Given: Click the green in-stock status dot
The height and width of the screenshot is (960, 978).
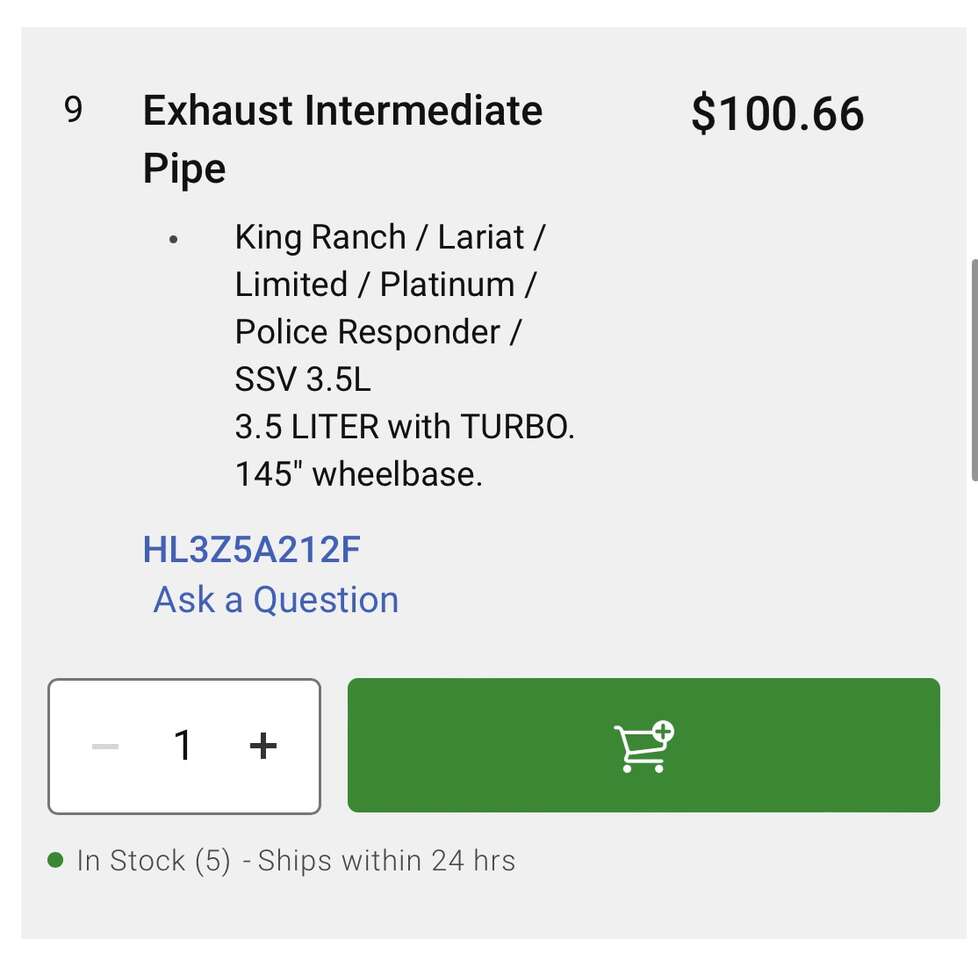Looking at the screenshot, I should [x=56, y=860].
